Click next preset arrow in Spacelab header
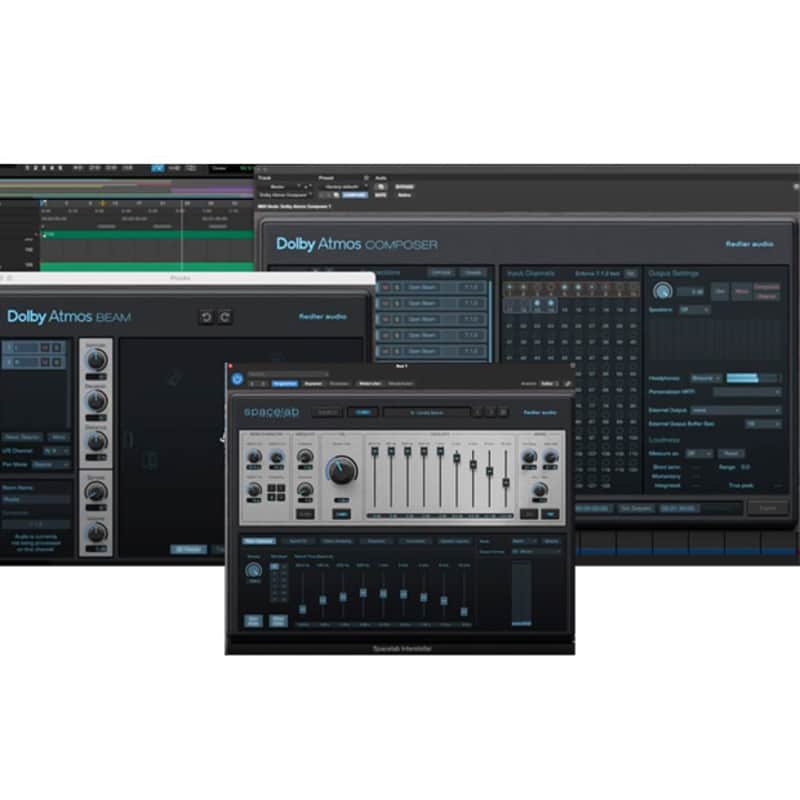Viewport: 800px width, 800px height. [491, 412]
